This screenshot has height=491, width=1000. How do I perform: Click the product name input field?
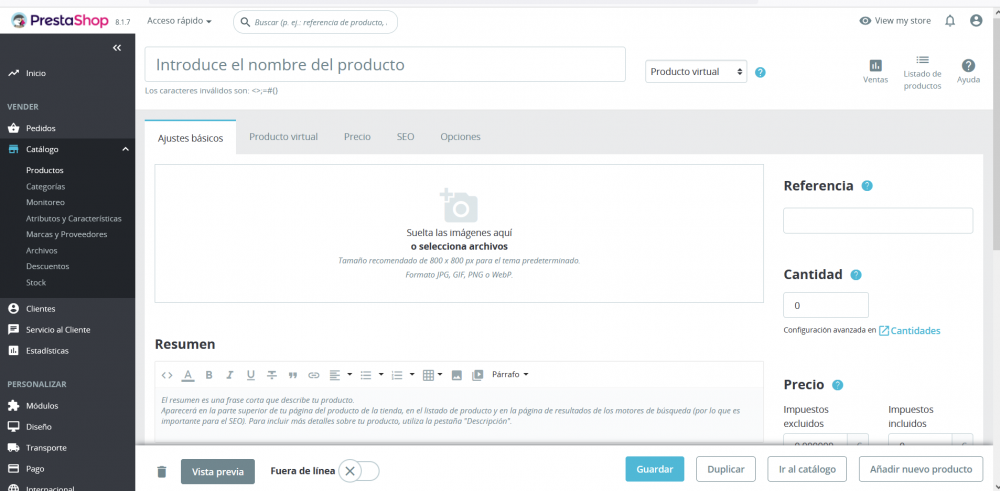[385, 64]
